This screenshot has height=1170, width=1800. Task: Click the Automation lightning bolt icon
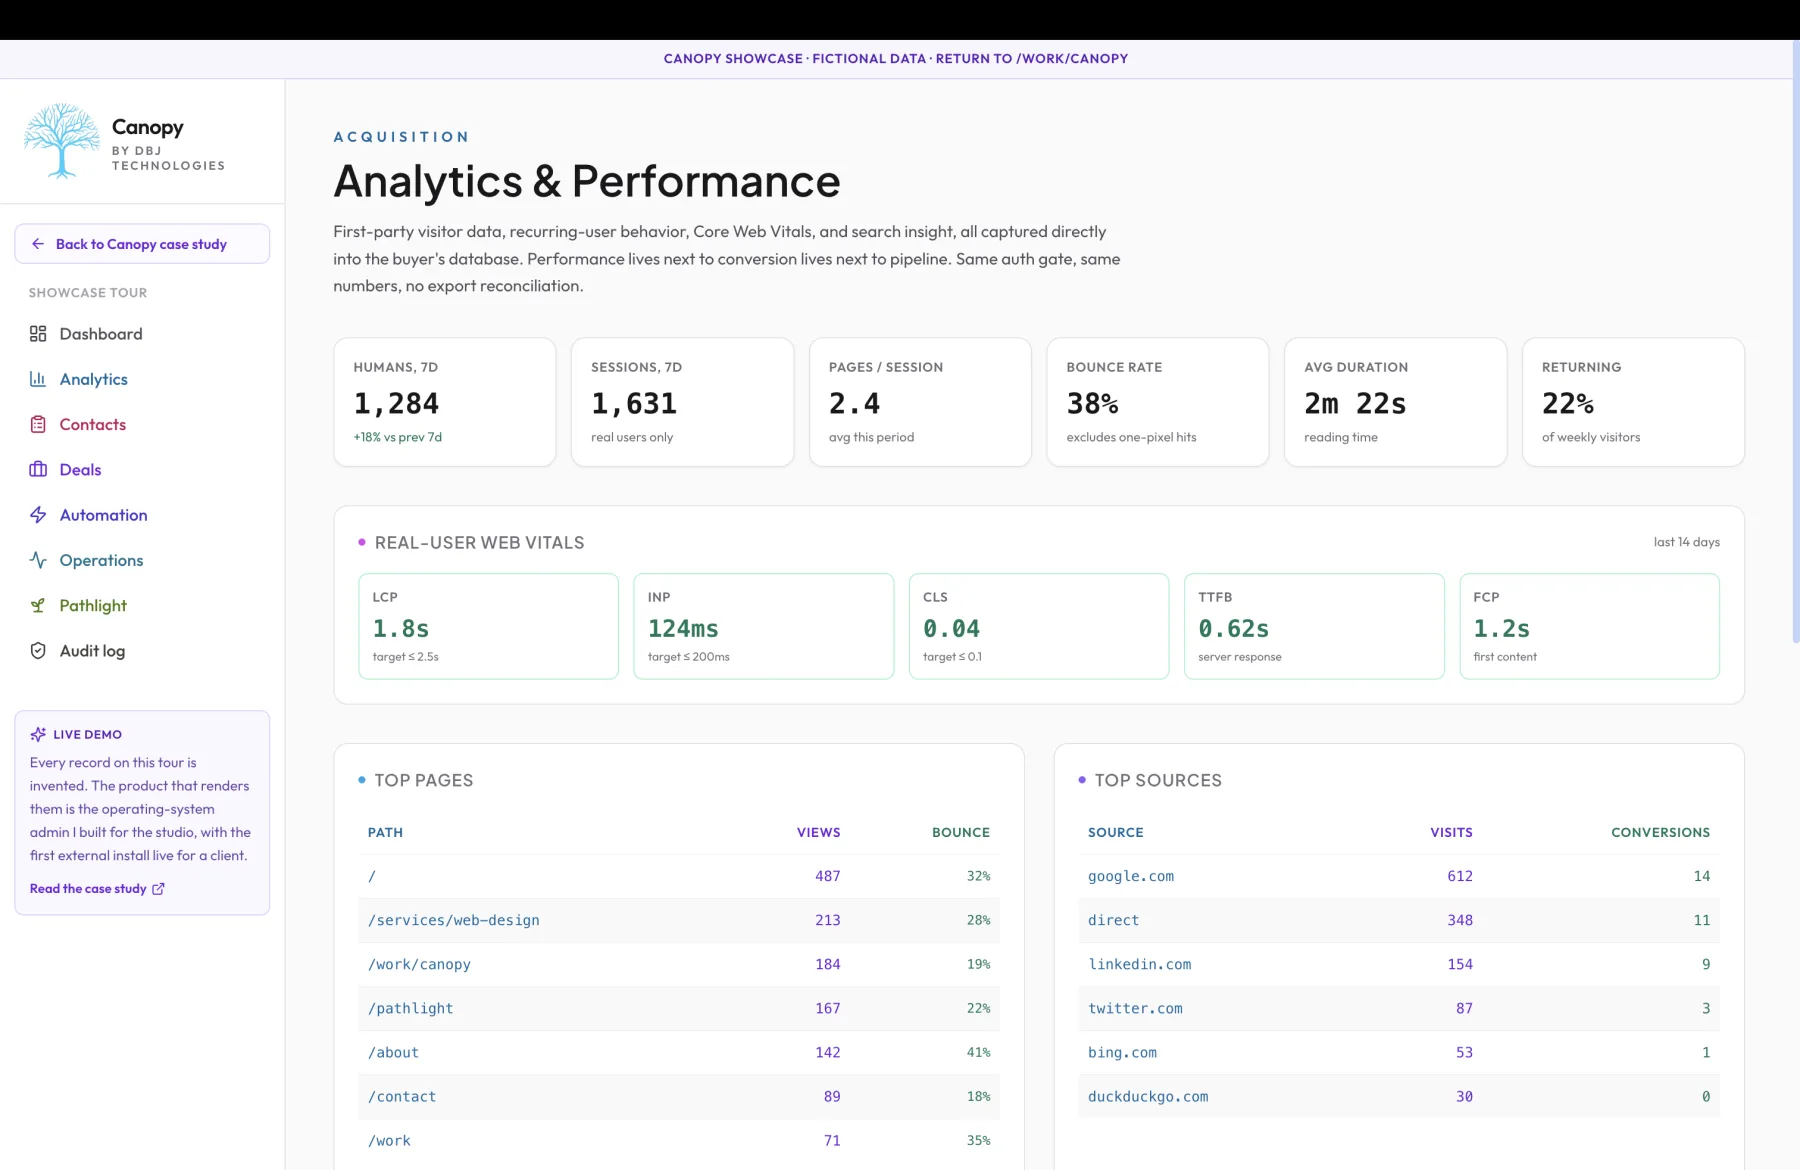coord(38,515)
